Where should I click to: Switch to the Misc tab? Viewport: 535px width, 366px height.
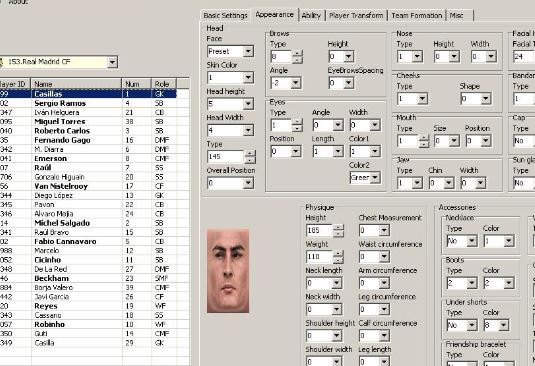(459, 16)
